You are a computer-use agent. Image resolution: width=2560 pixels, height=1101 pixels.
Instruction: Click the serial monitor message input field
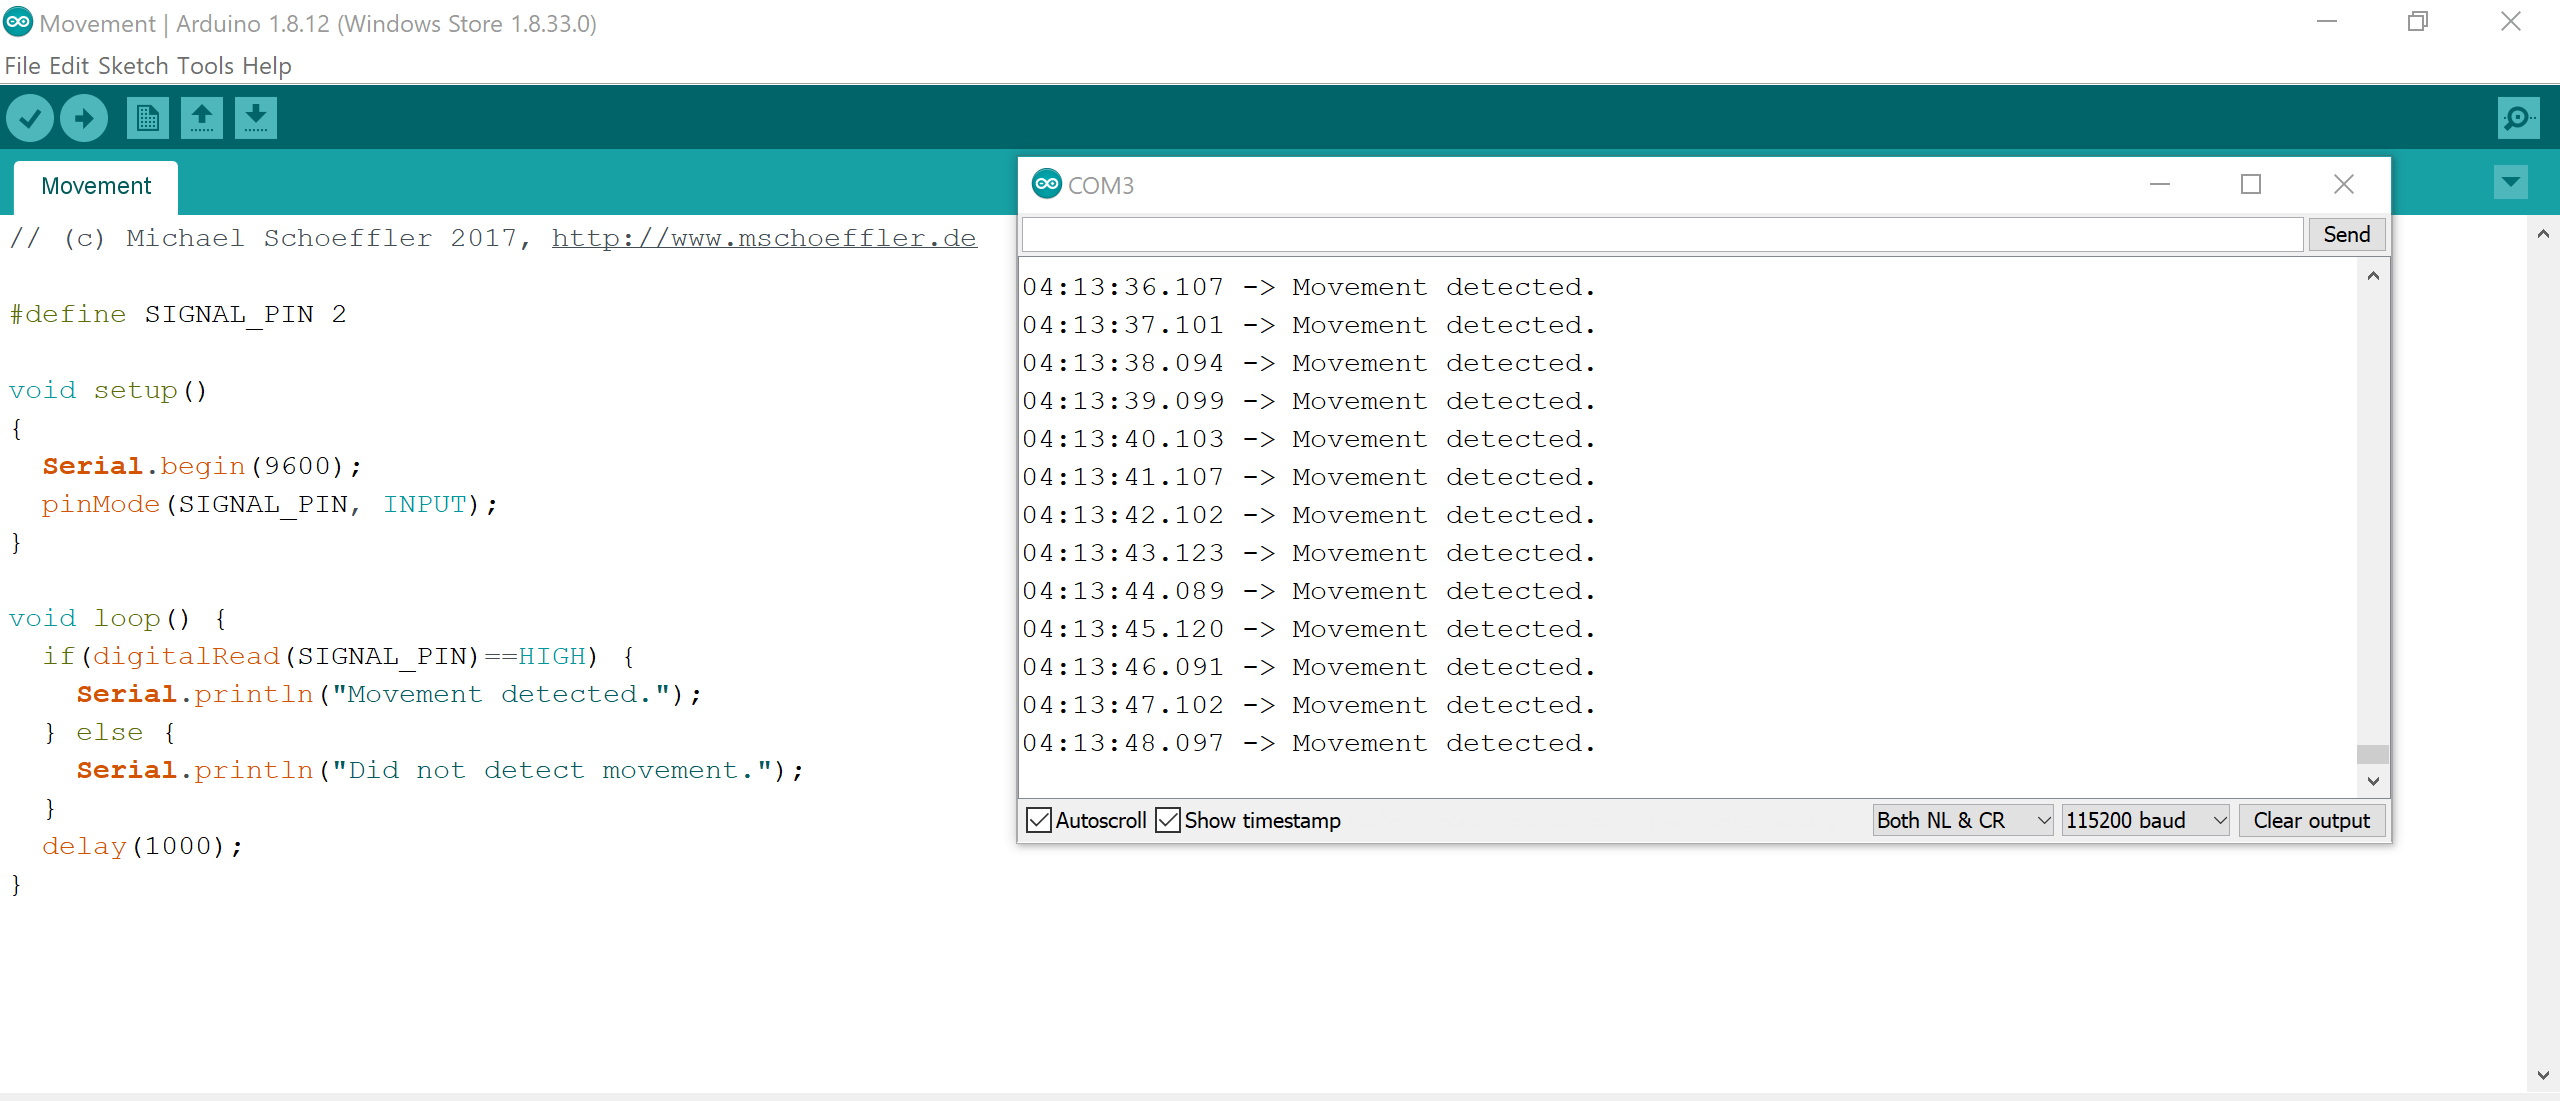pos(1662,234)
